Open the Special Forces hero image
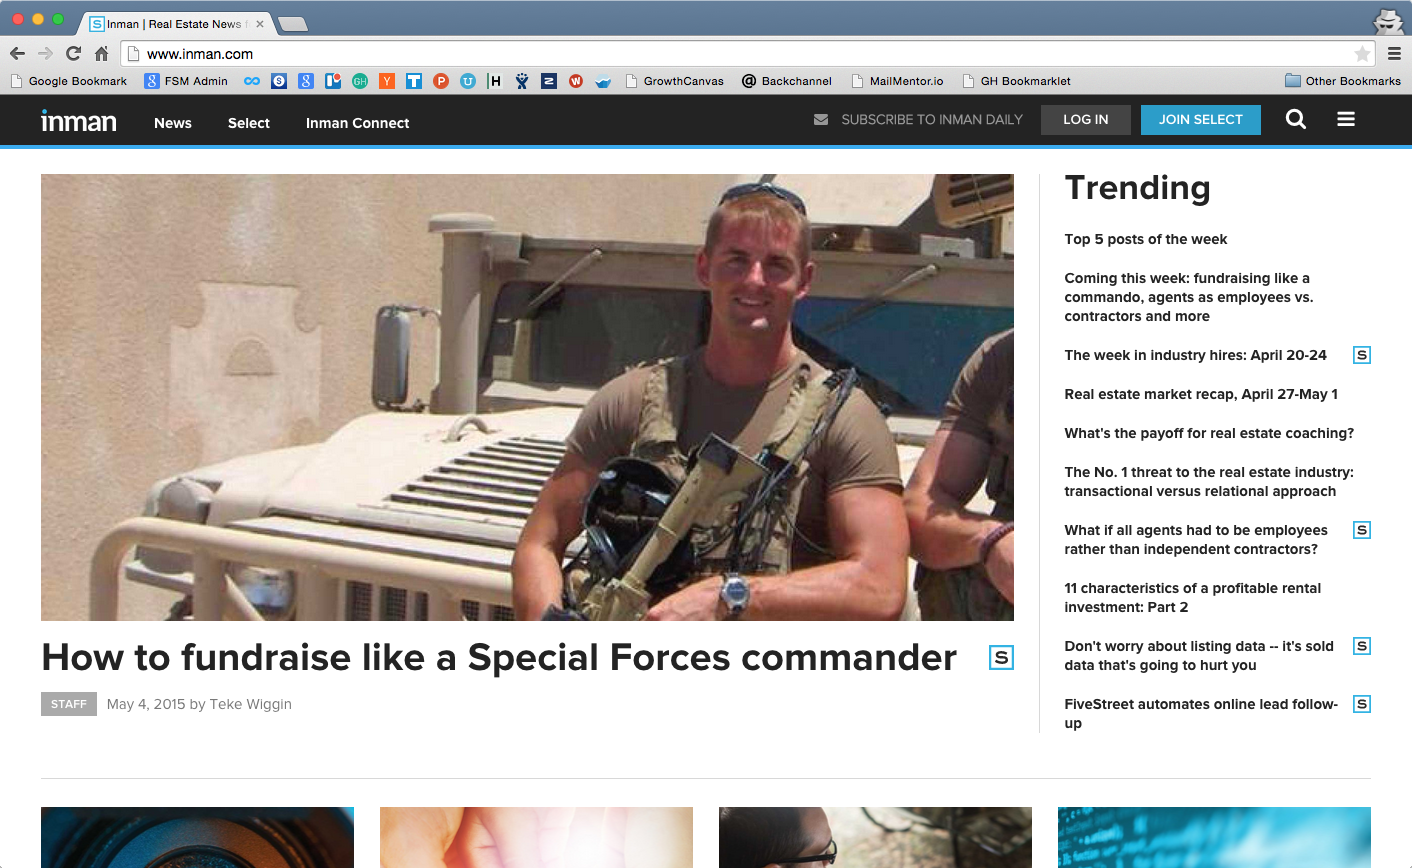 tap(527, 397)
